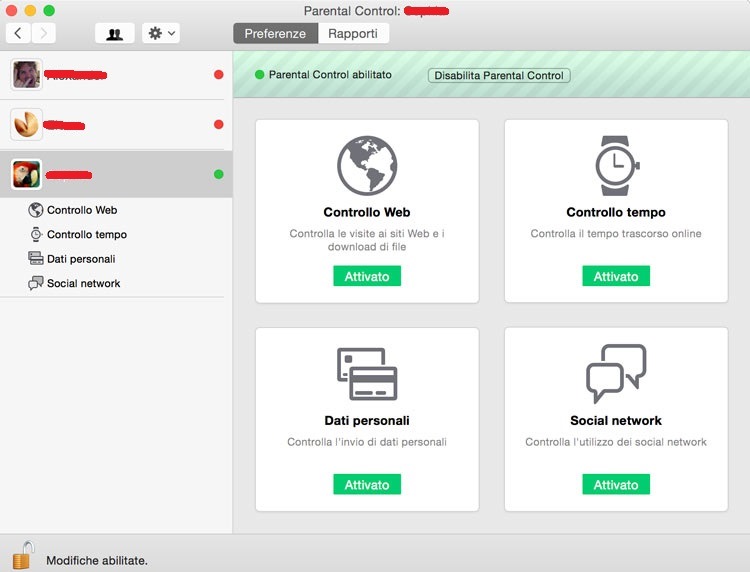Click the Dati personali card title
This screenshot has height=572, width=750.
pyautogui.click(x=367, y=420)
